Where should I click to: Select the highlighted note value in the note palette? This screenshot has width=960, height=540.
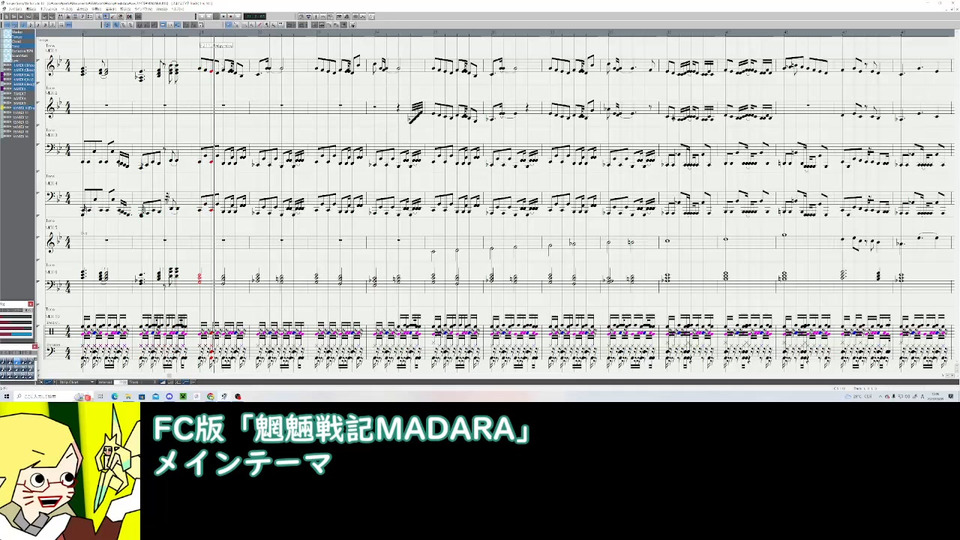pyautogui.click(x=17, y=361)
